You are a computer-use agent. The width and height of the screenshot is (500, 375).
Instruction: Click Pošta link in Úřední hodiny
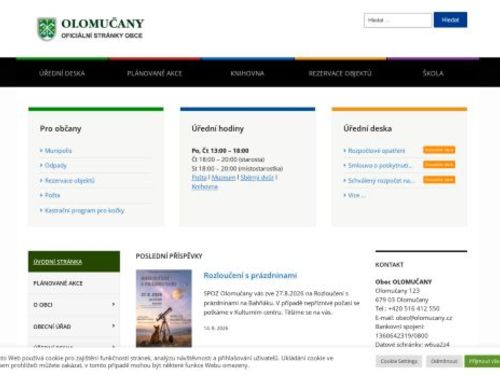click(199, 178)
